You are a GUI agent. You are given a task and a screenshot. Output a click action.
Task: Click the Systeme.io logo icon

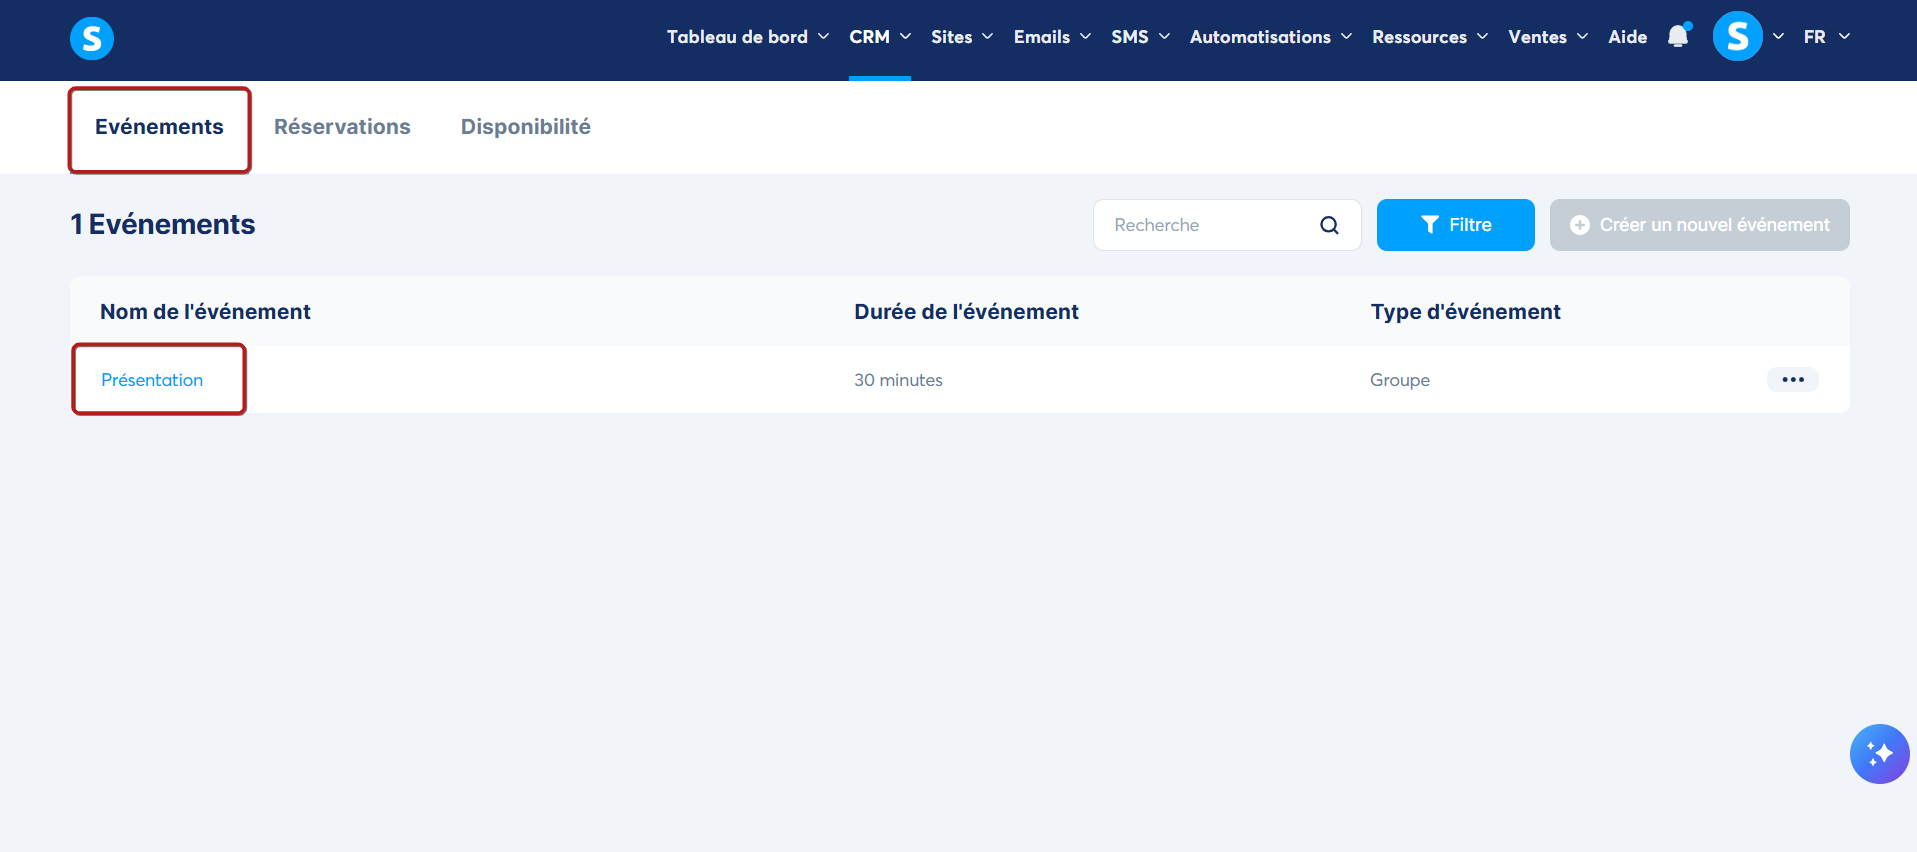tap(92, 38)
